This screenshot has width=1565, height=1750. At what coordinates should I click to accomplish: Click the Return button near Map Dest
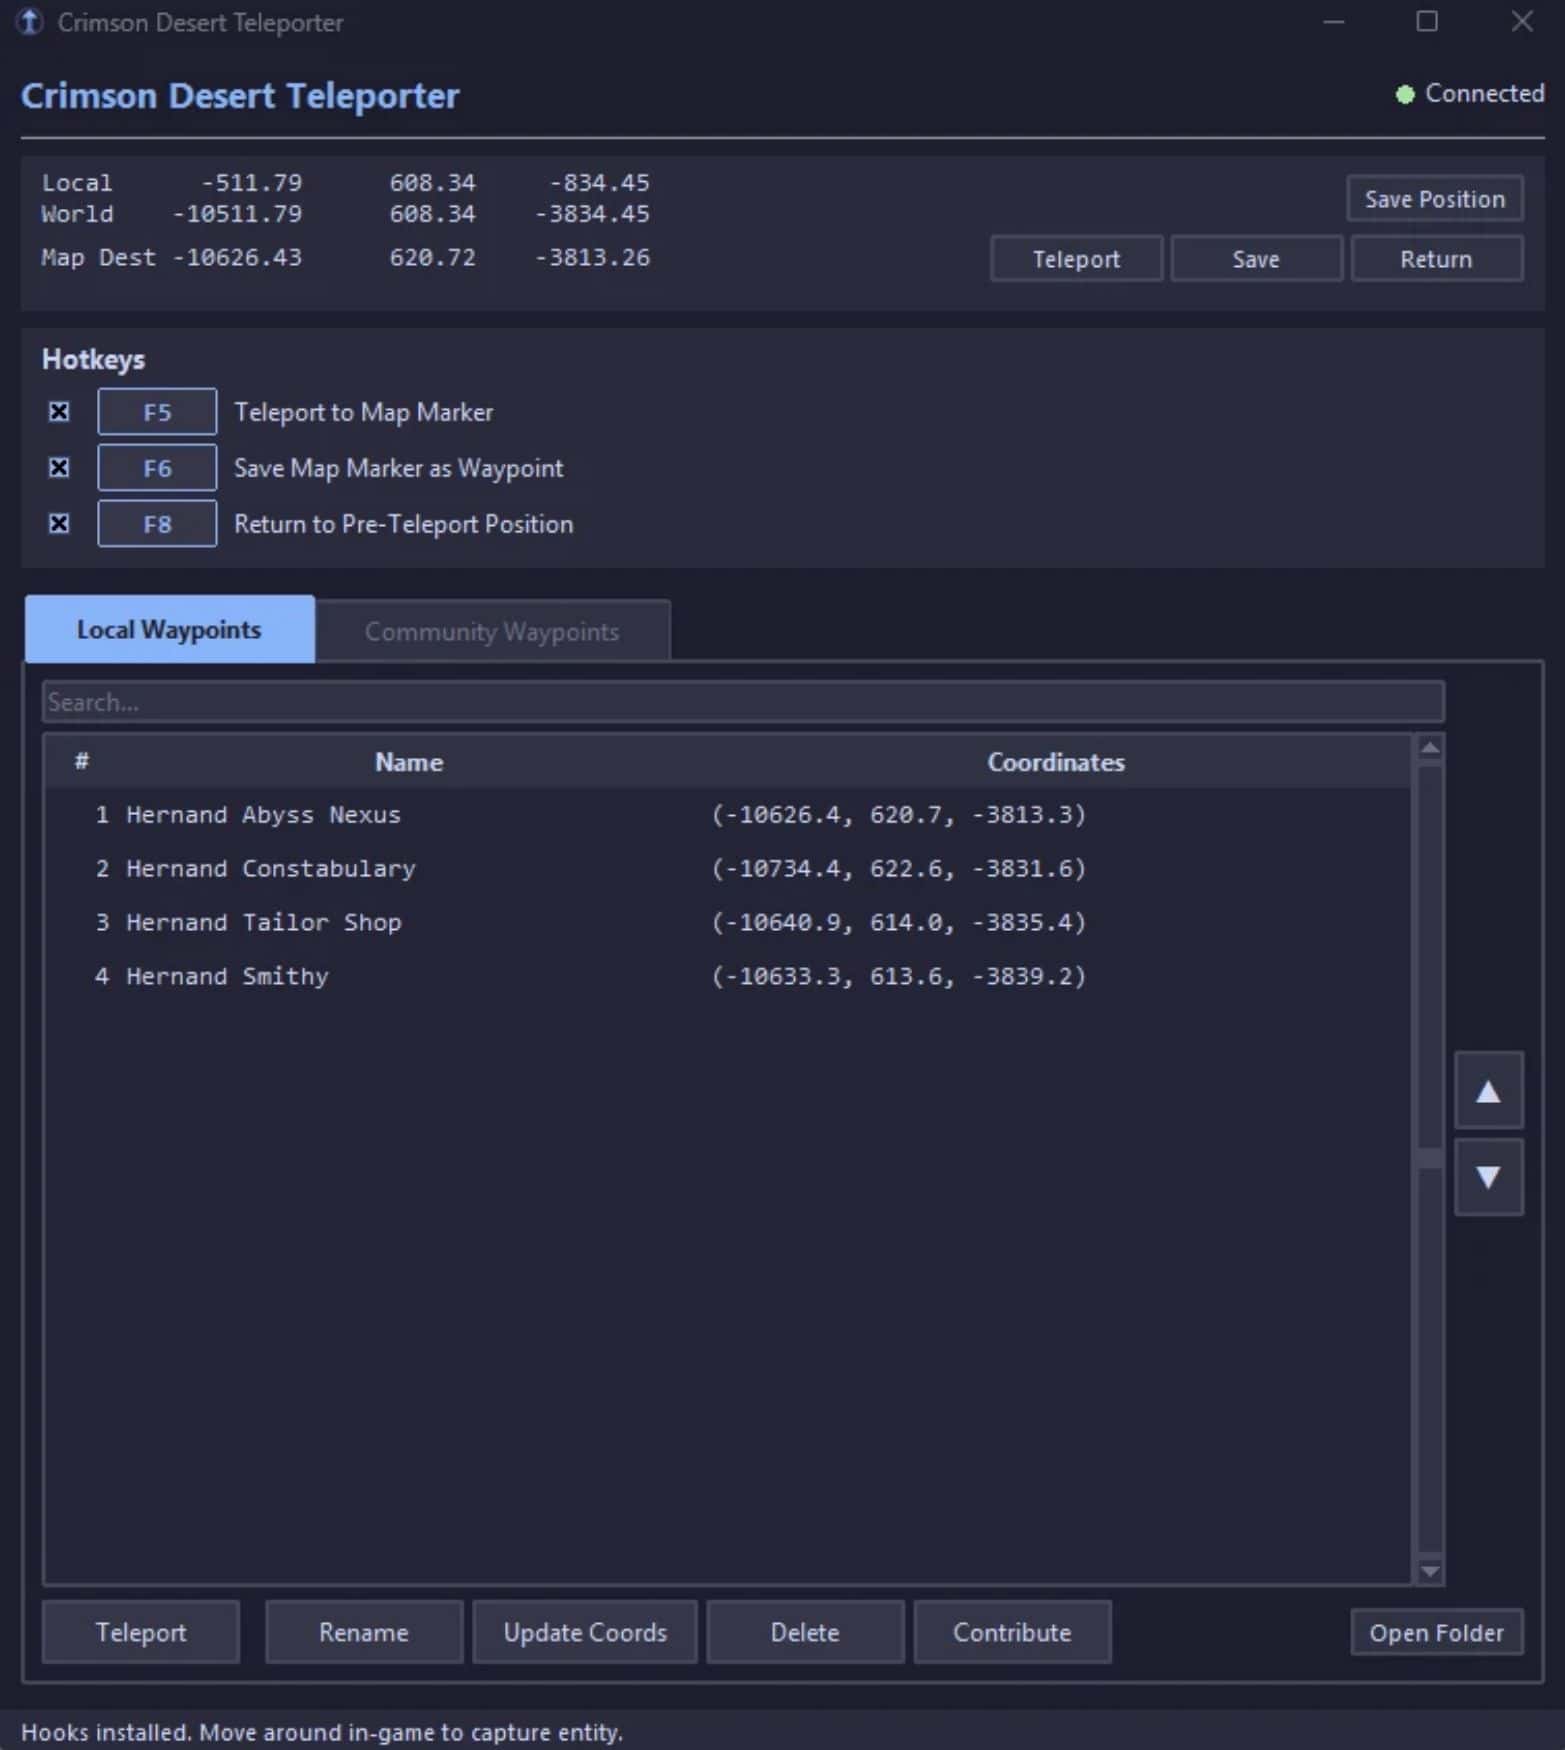(x=1436, y=259)
